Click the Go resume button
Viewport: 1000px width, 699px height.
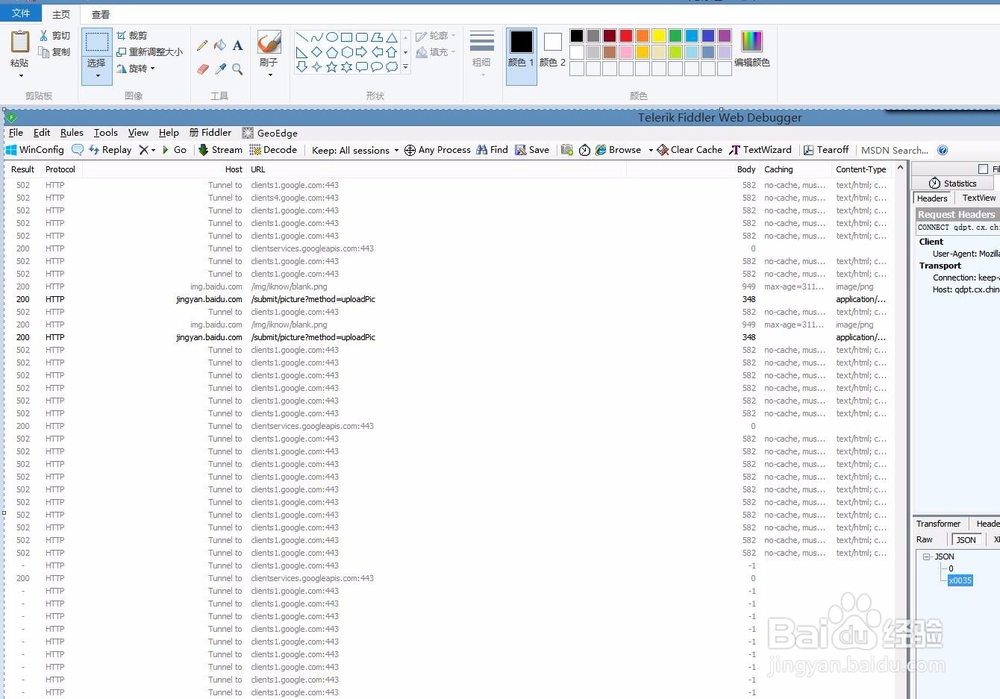pos(173,150)
